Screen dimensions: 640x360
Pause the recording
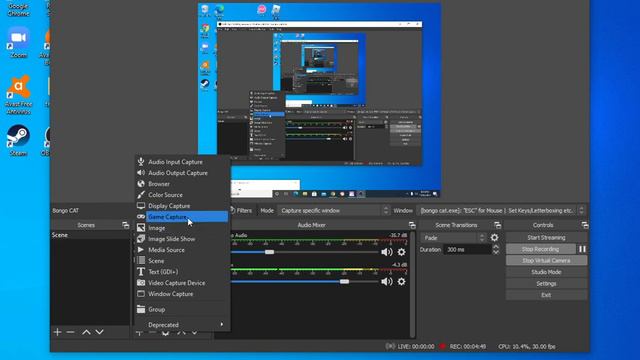coord(582,249)
